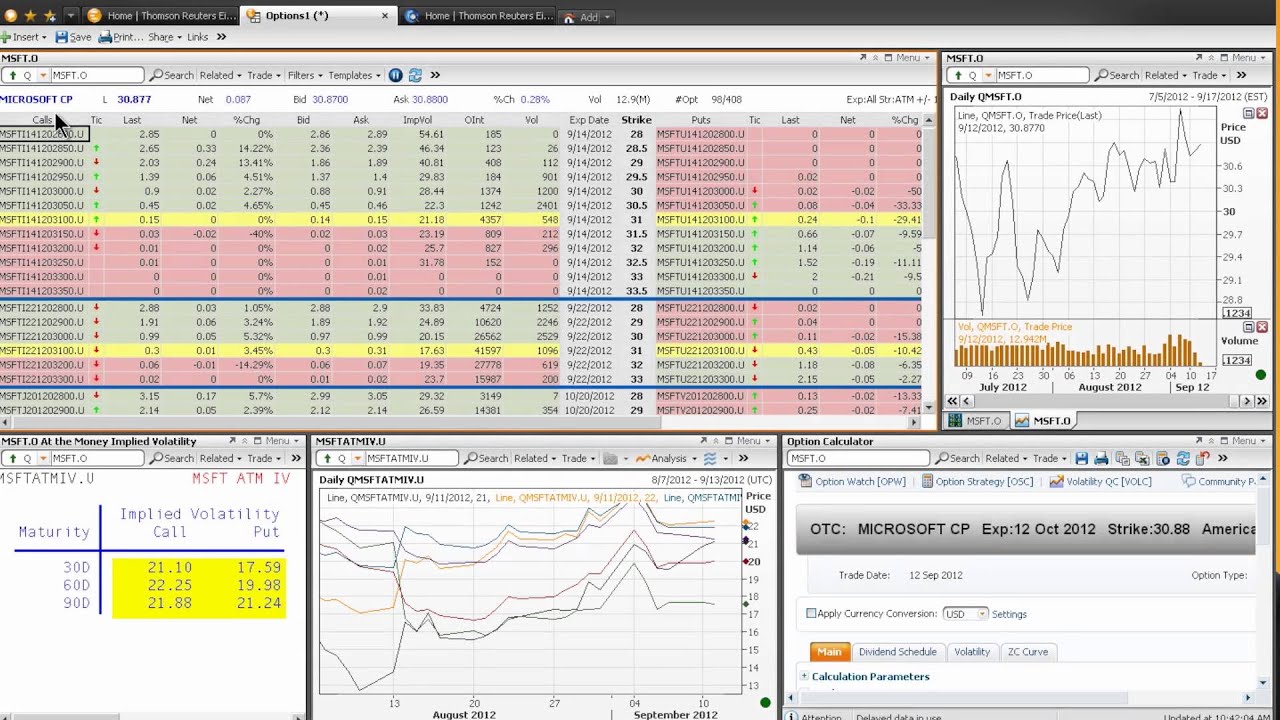Switch to the ZC Curve tab
The height and width of the screenshot is (720, 1280).
tap(1027, 651)
